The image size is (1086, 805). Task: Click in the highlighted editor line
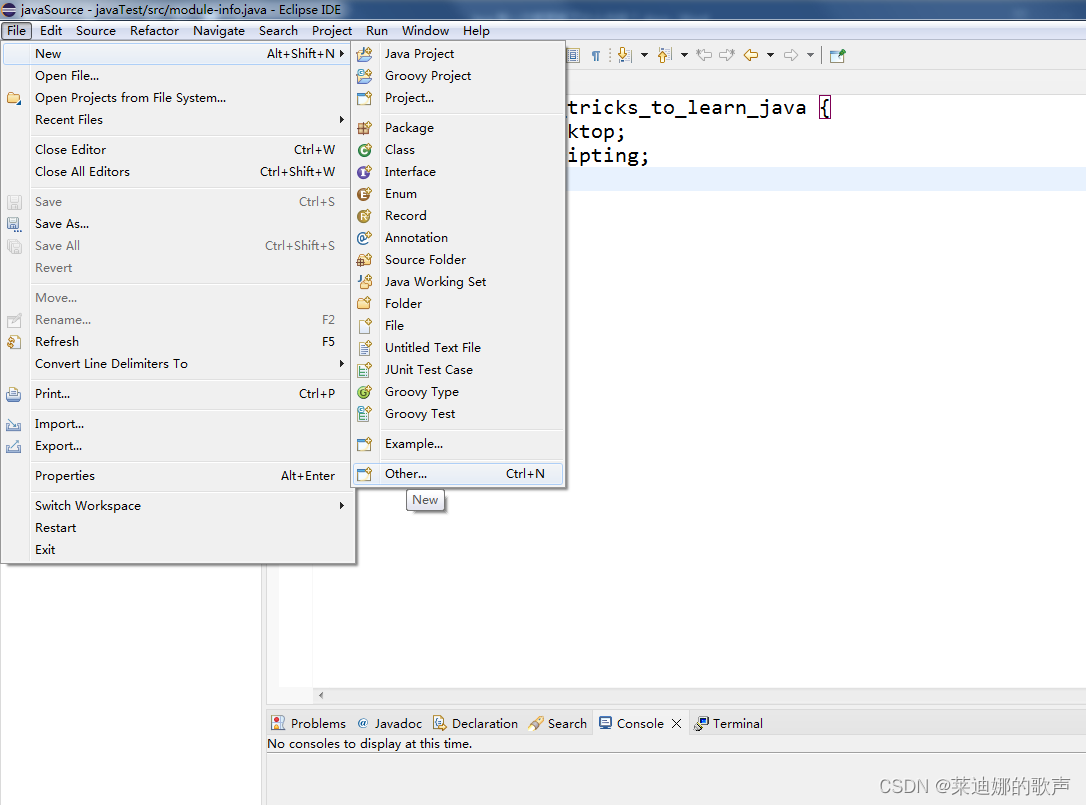click(x=826, y=179)
